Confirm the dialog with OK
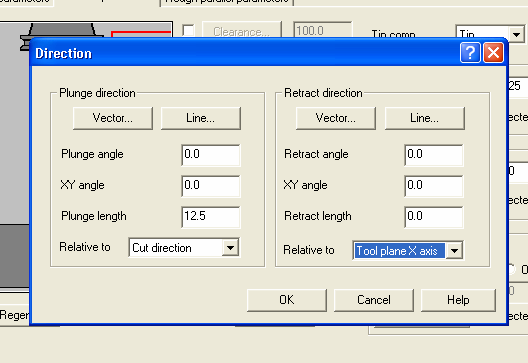This screenshot has width=528, height=363. point(287,300)
